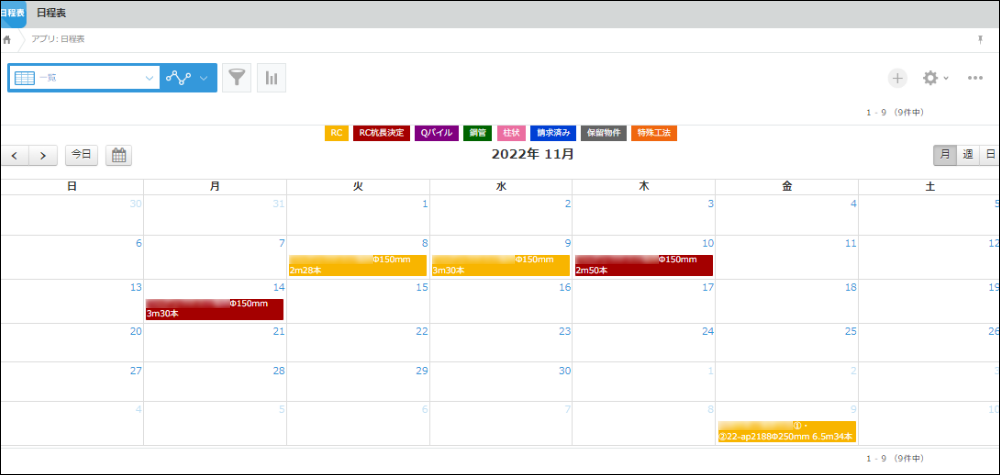Select the 日程表 tab at top left
1000x475 pixels.
pyautogui.click(x=13, y=12)
